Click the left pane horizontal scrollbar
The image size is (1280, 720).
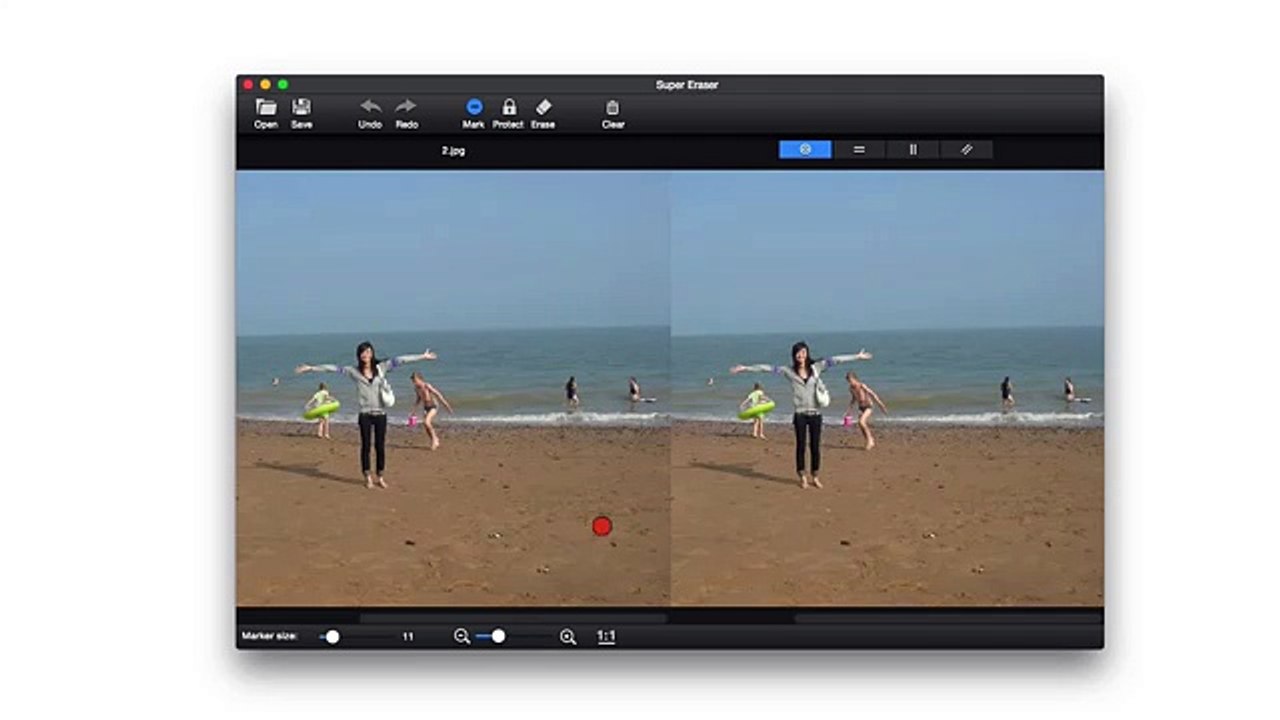pos(513,618)
